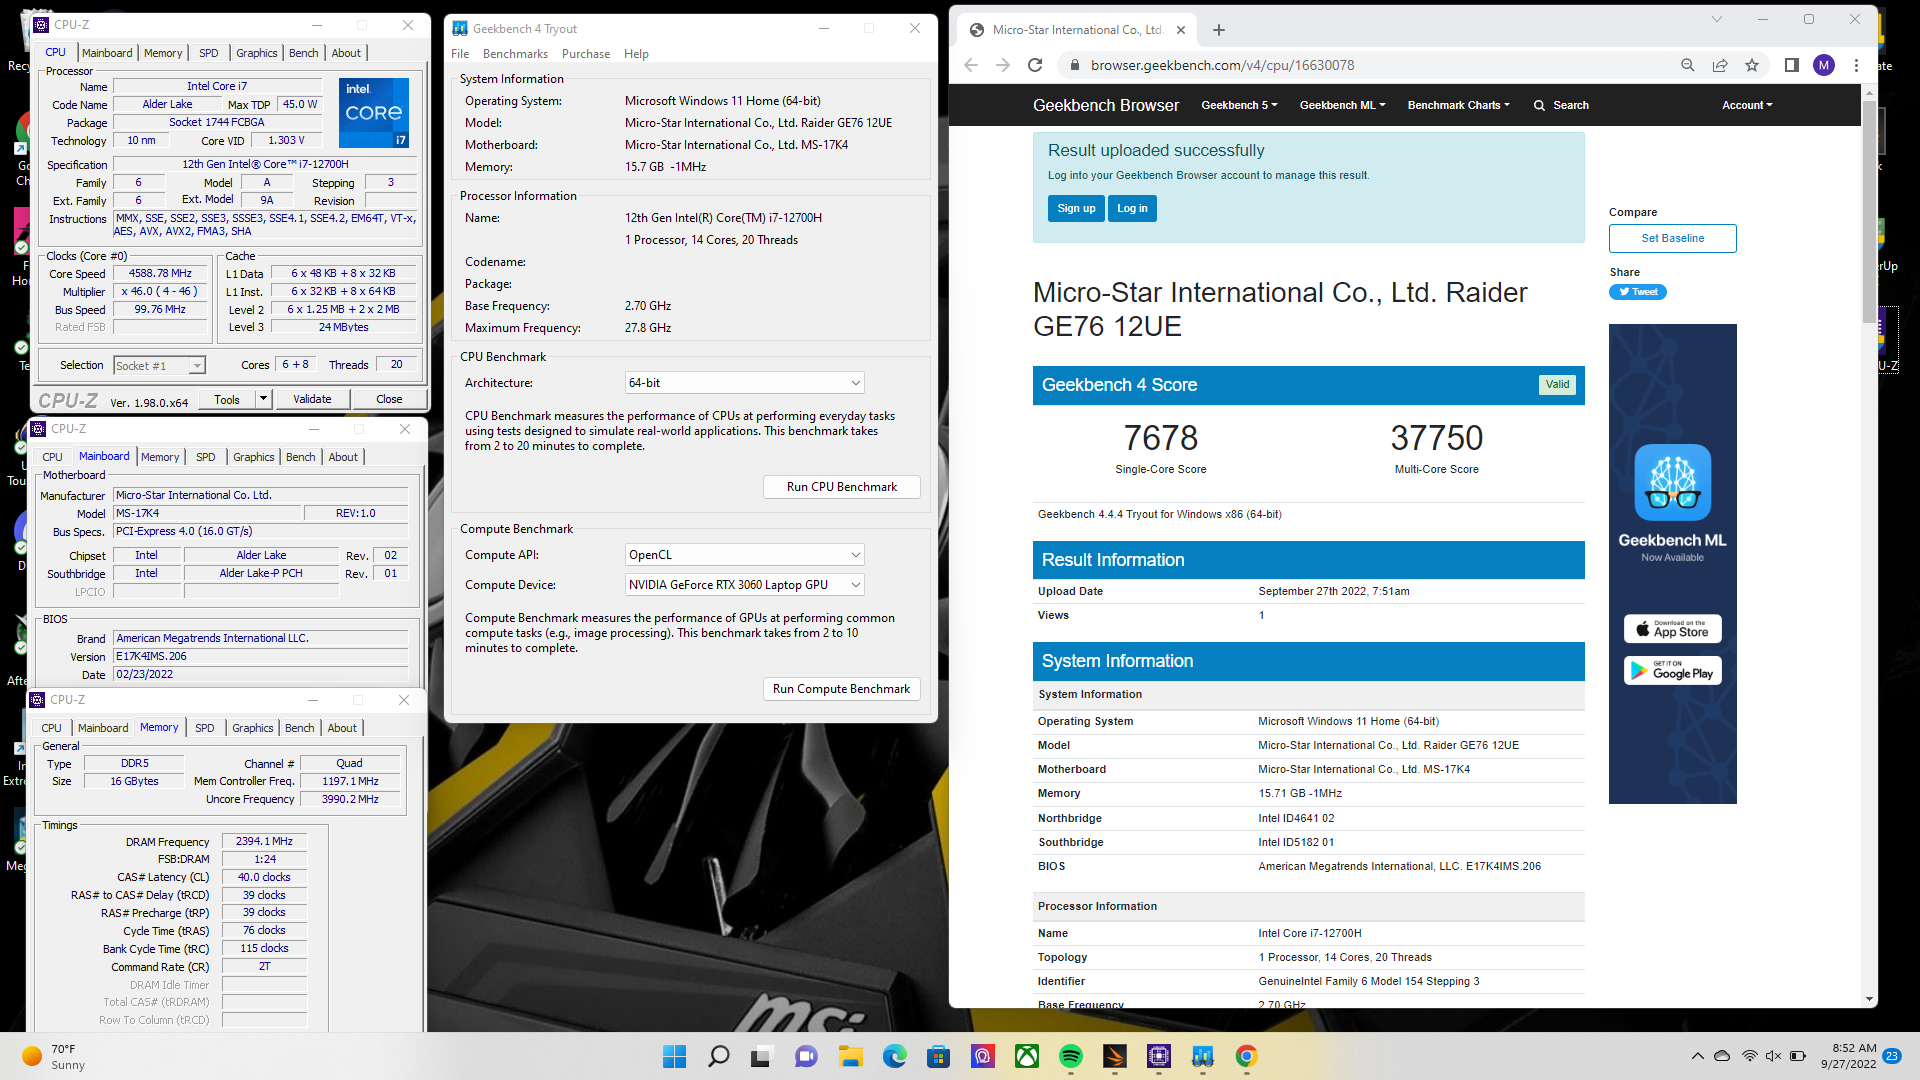Click the Geekbench Browser navbar Search link
Screen dimensions: 1920x1080
pyautogui.click(x=1561, y=105)
